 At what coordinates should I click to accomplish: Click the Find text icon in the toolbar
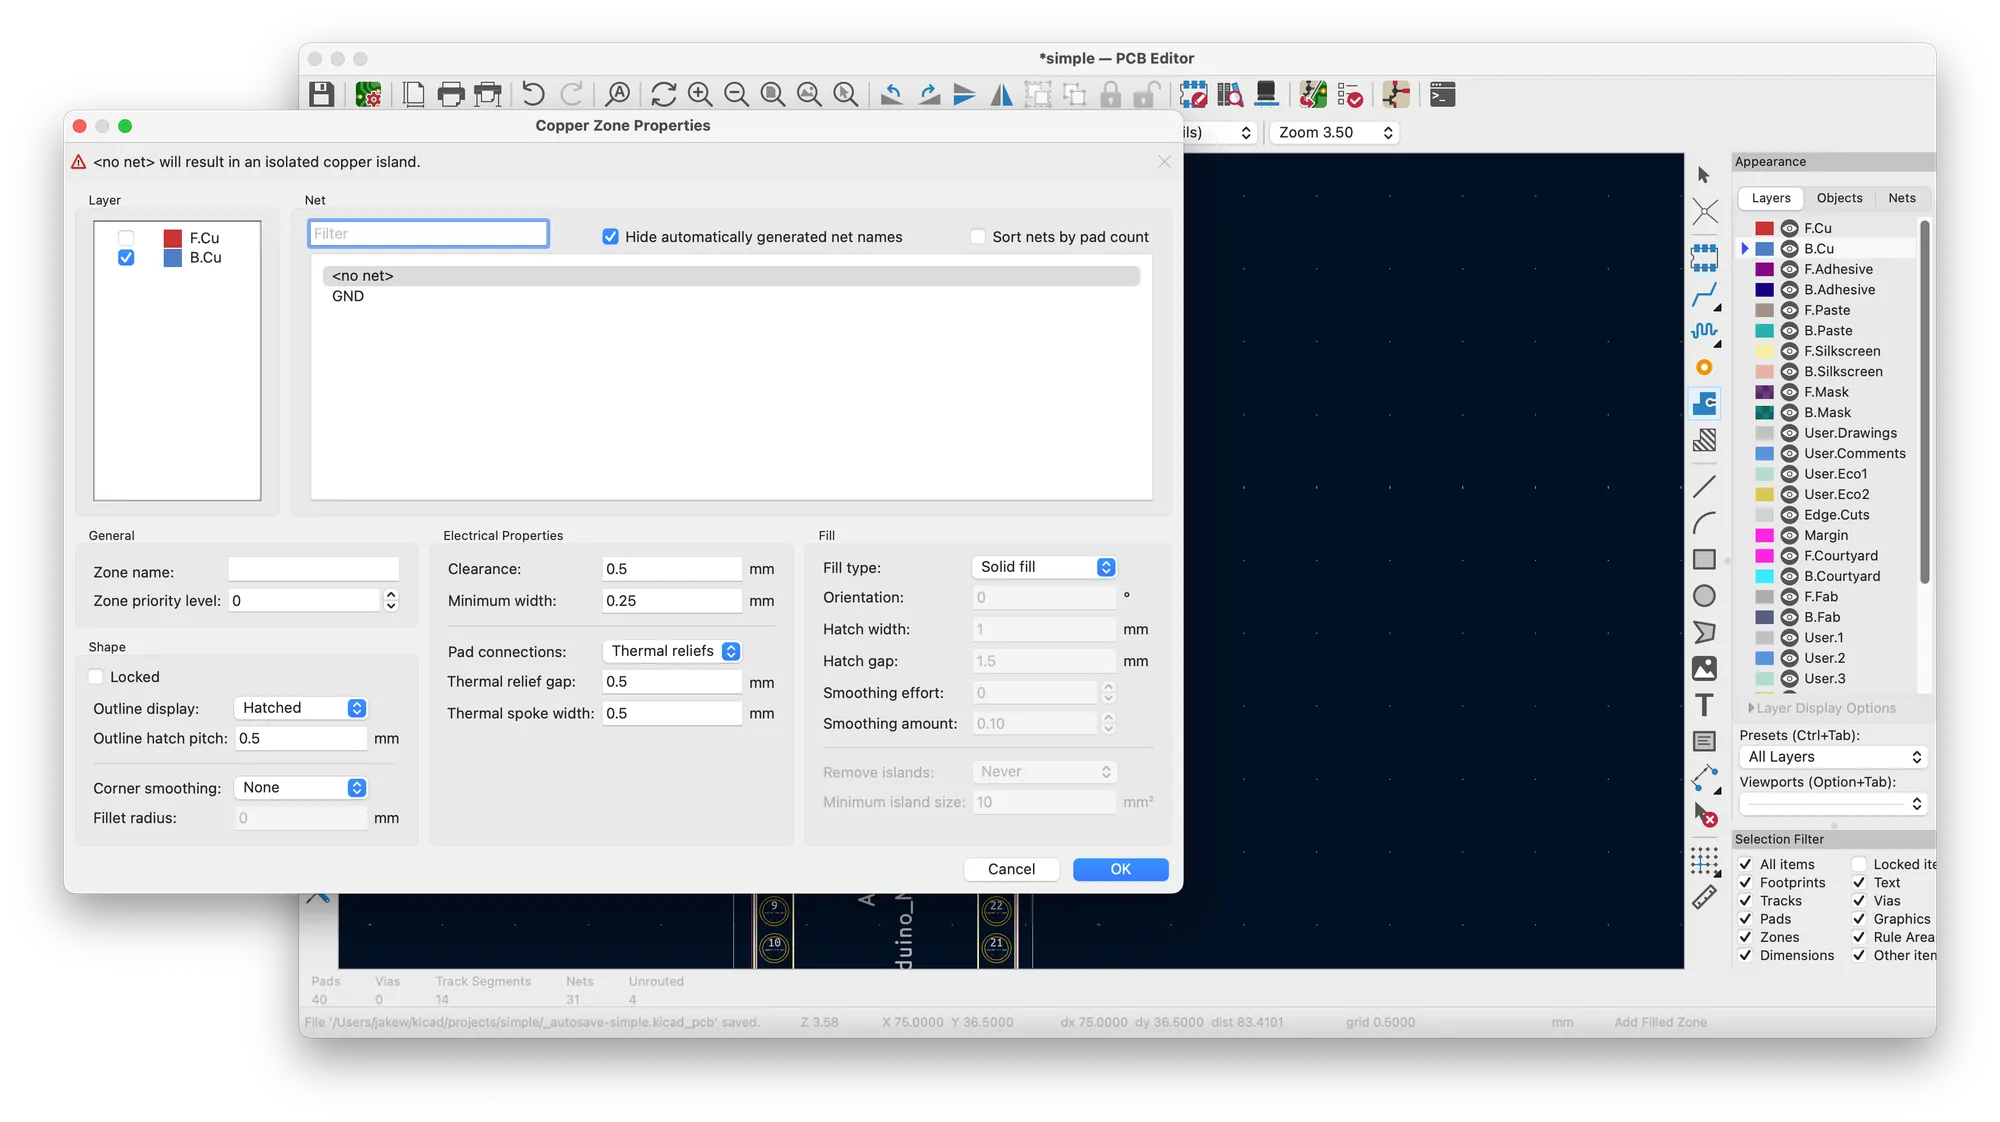tap(618, 95)
